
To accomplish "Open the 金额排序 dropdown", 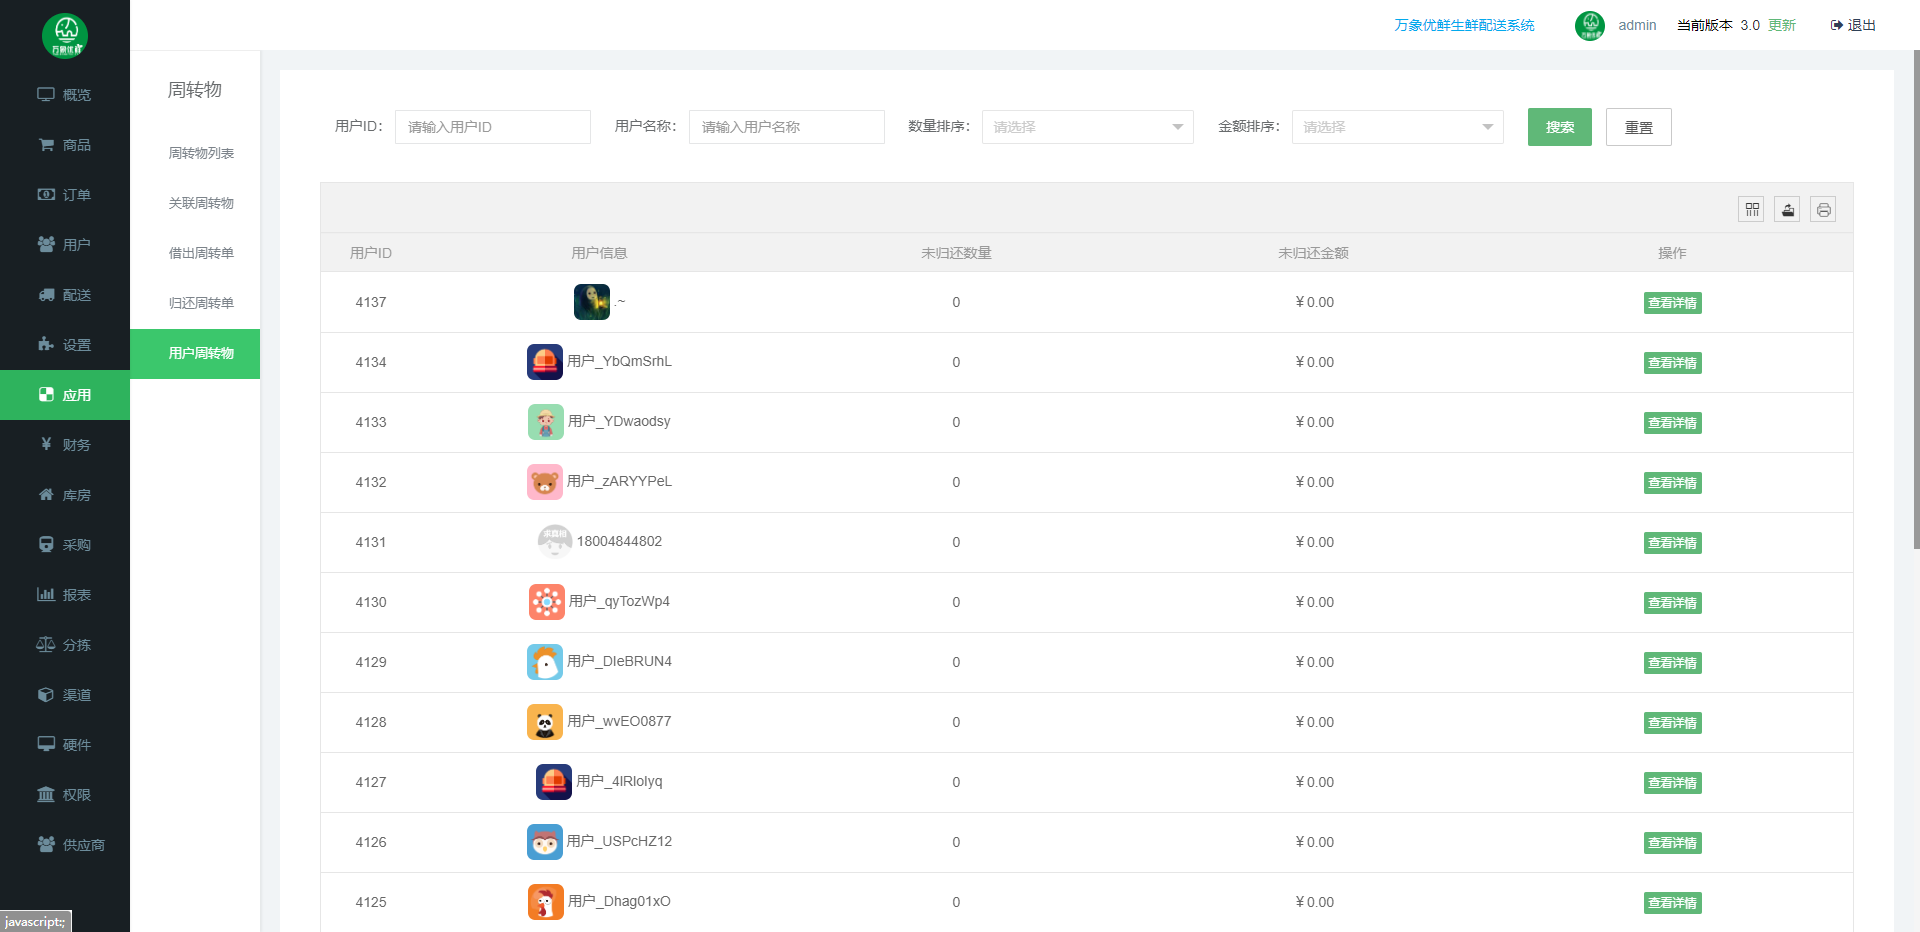I will click(1397, 127).
